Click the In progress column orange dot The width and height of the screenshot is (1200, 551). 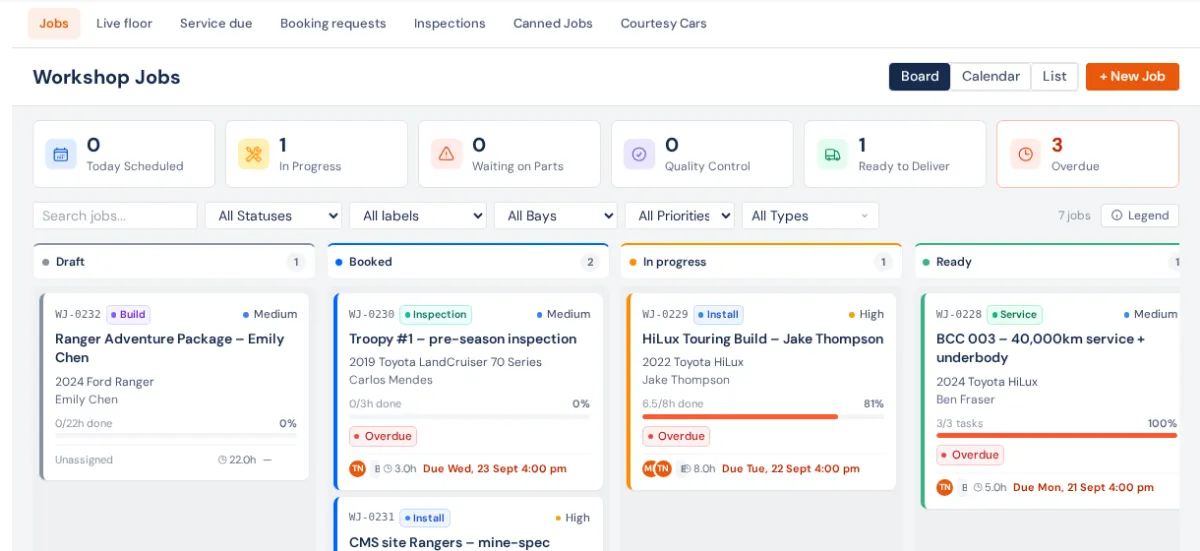pos(633,262)
